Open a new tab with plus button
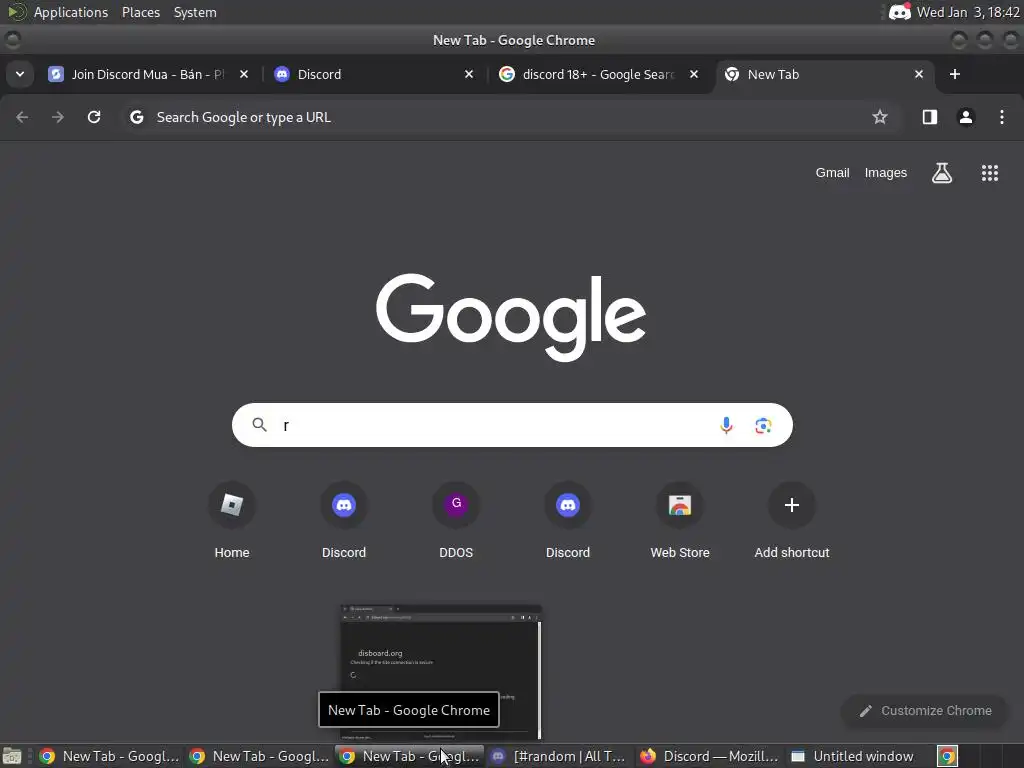 [955, 74]
